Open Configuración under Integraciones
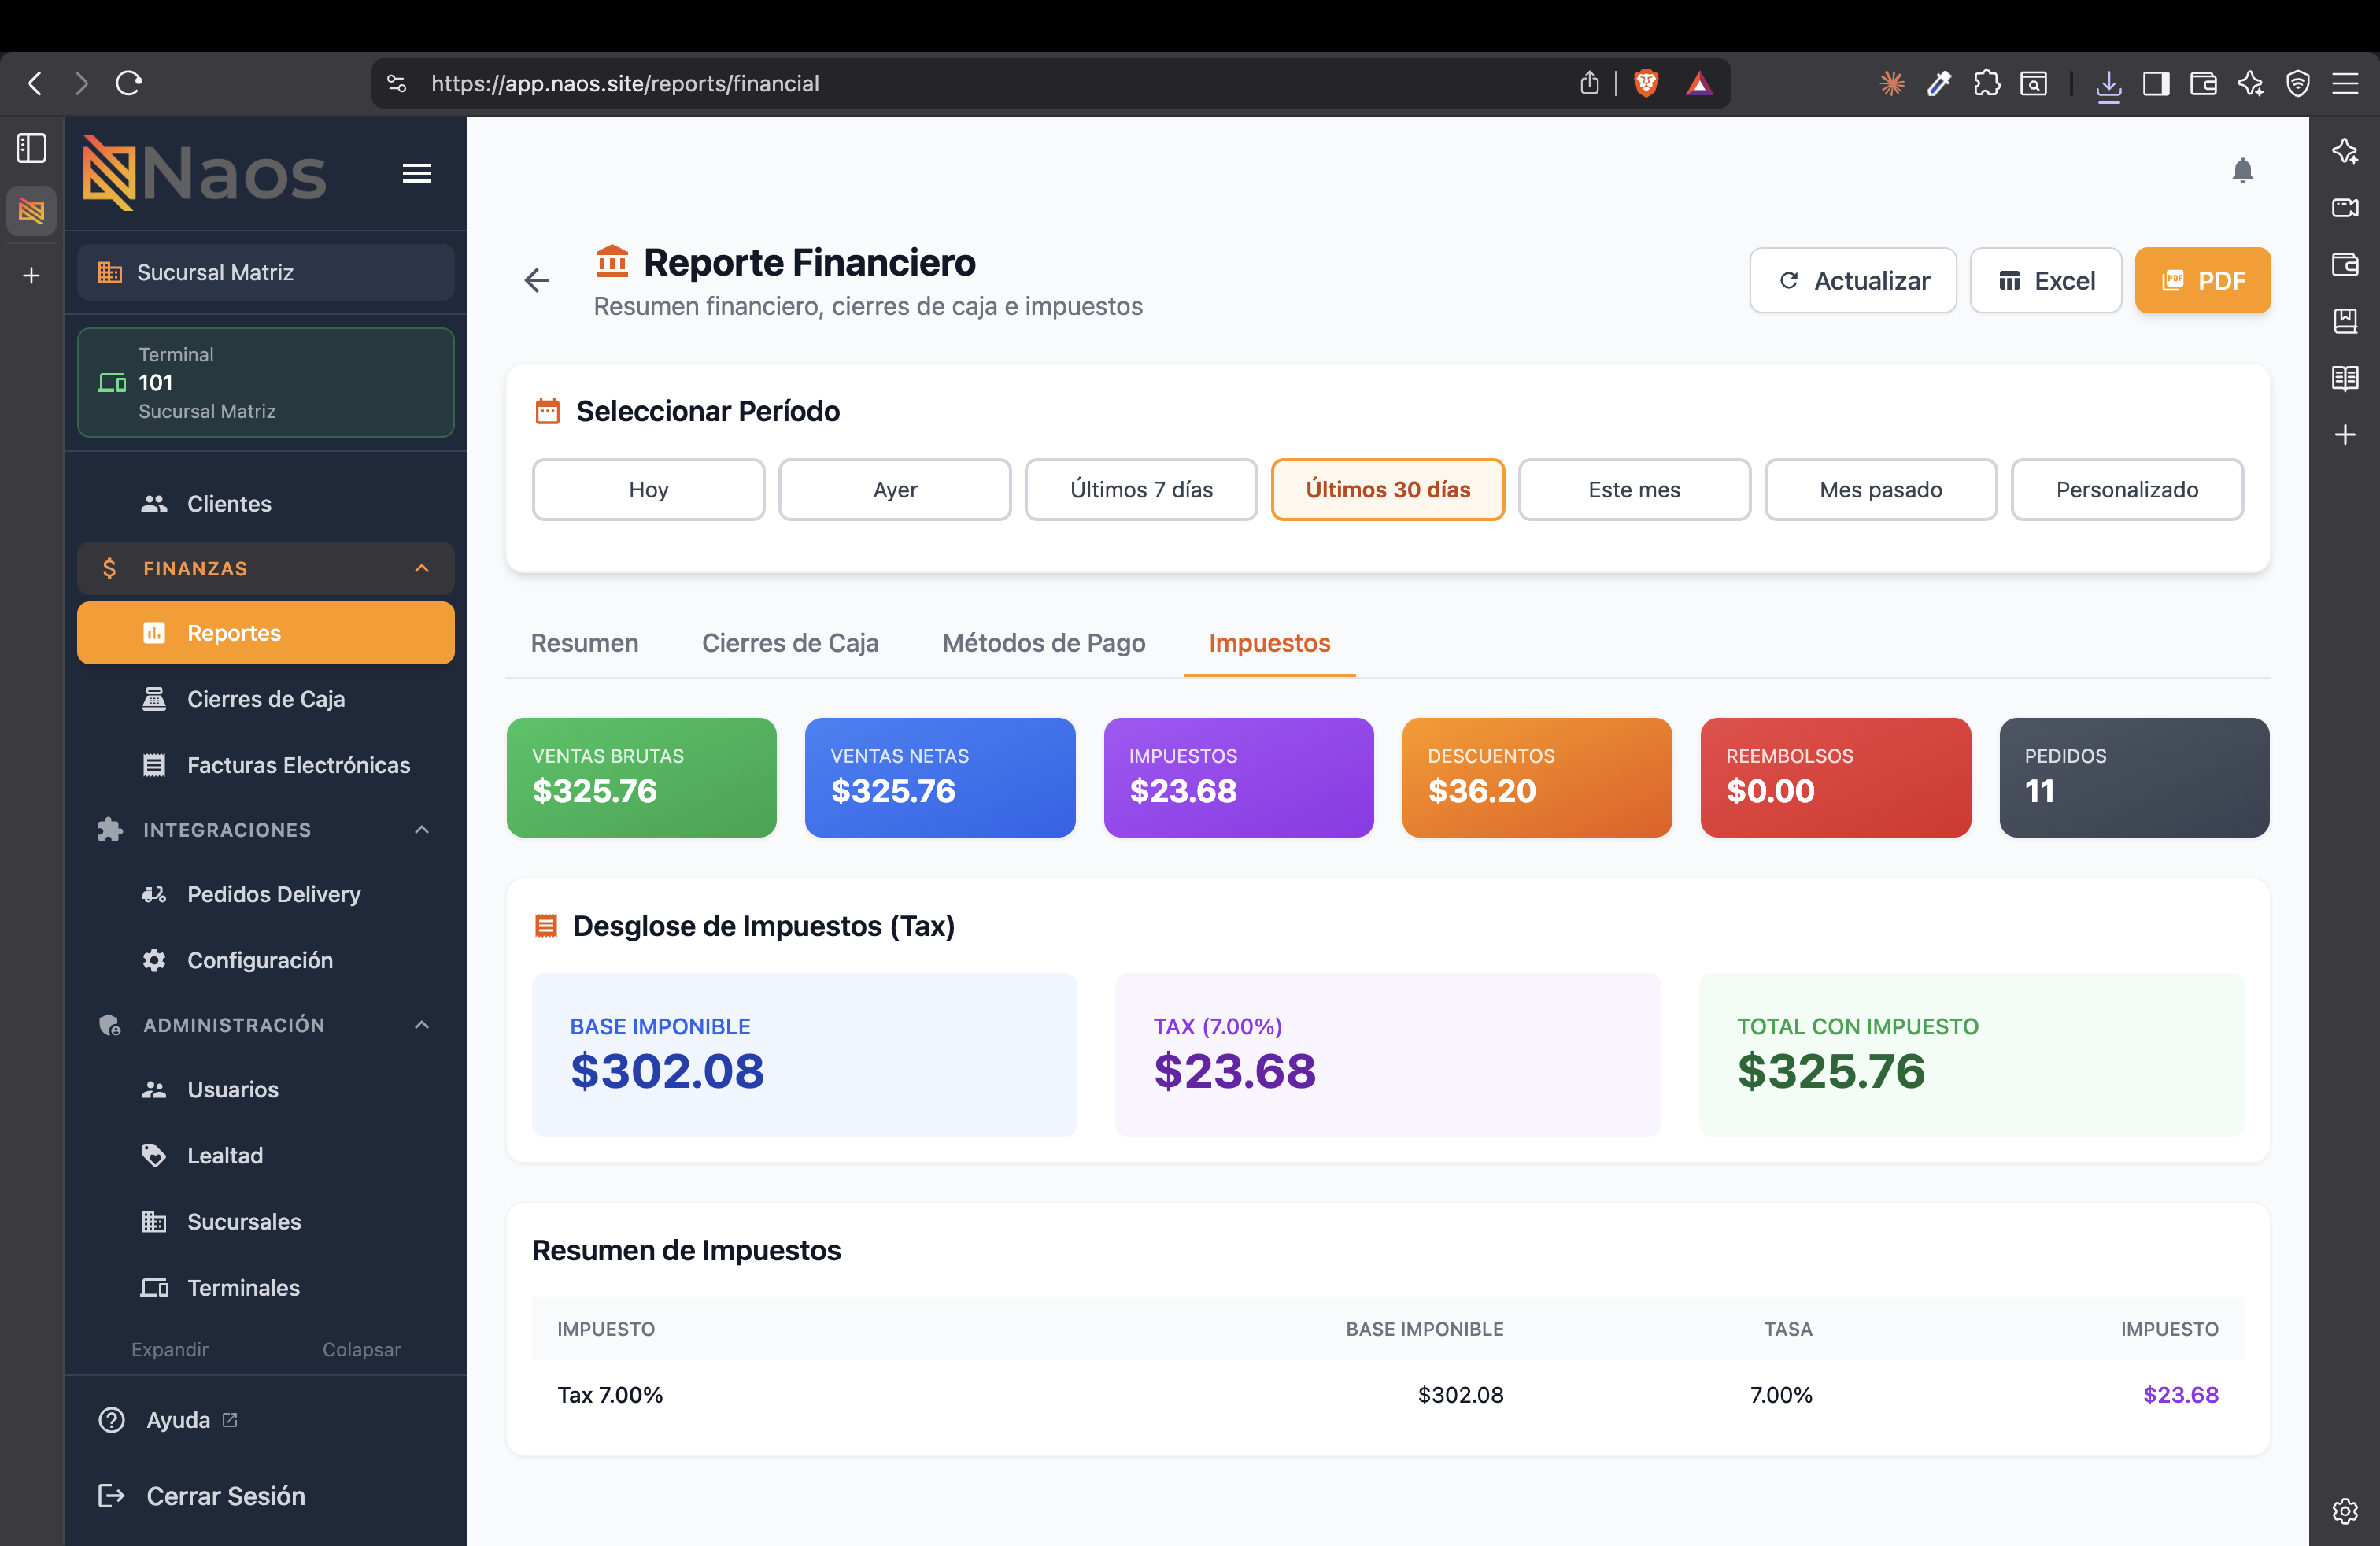Viewport: 2380px width, 1546px height. point(266,960)
